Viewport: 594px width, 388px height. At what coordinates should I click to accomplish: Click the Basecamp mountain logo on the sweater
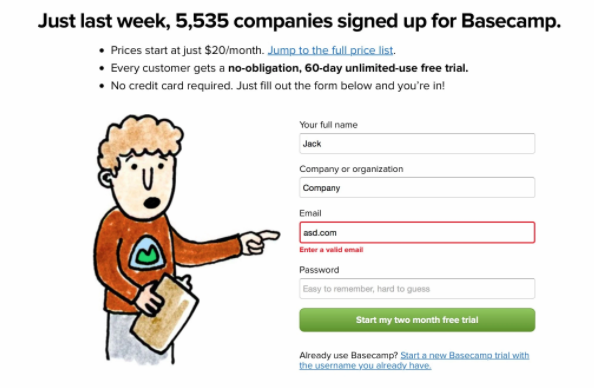pos(147,252)
